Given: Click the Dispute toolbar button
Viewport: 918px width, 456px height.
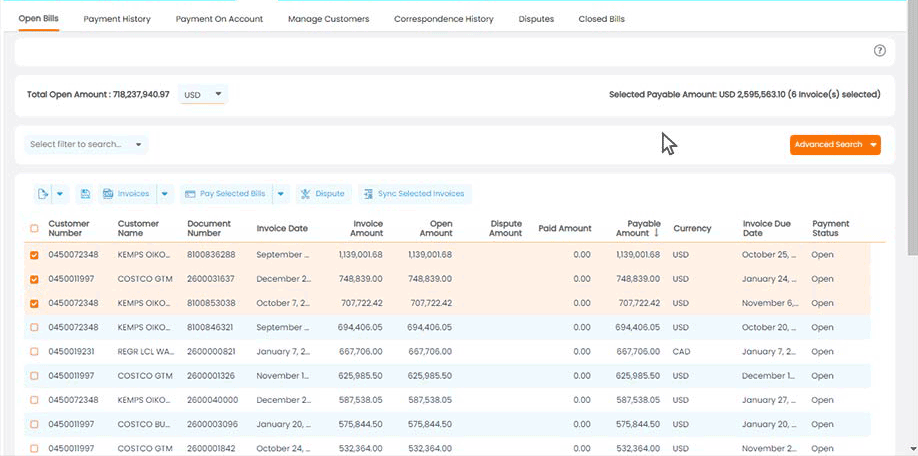Looking at the screenshot, I should pos(322,194).
